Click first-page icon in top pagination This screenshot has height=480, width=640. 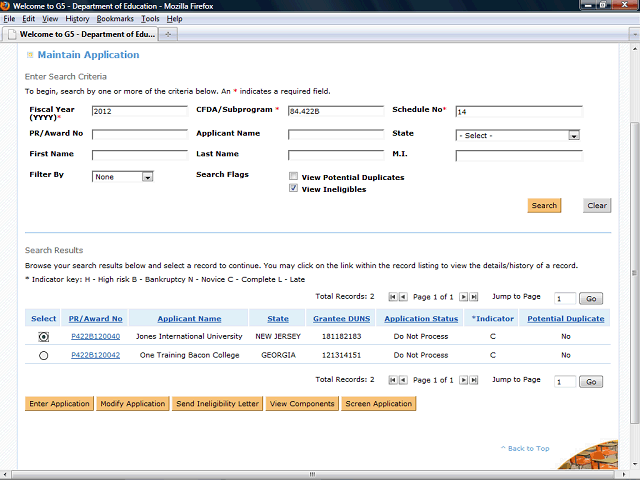(392, 297)
